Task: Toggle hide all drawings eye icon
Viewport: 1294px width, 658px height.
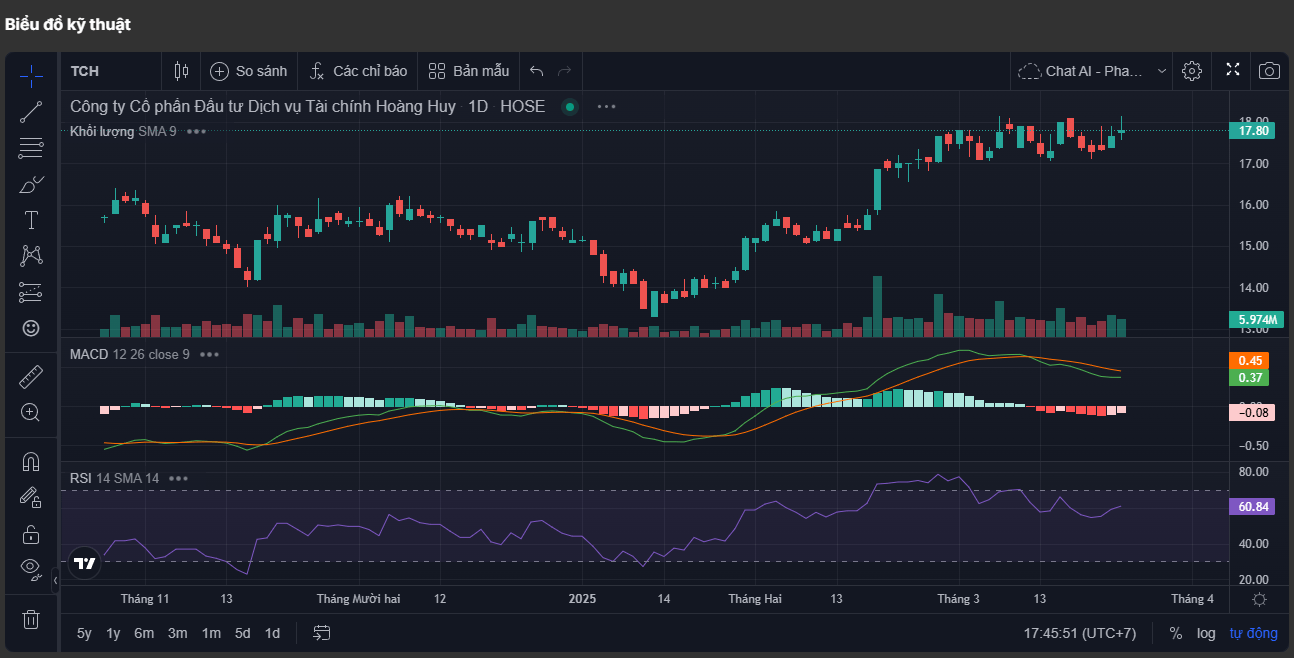Action: 31,569
